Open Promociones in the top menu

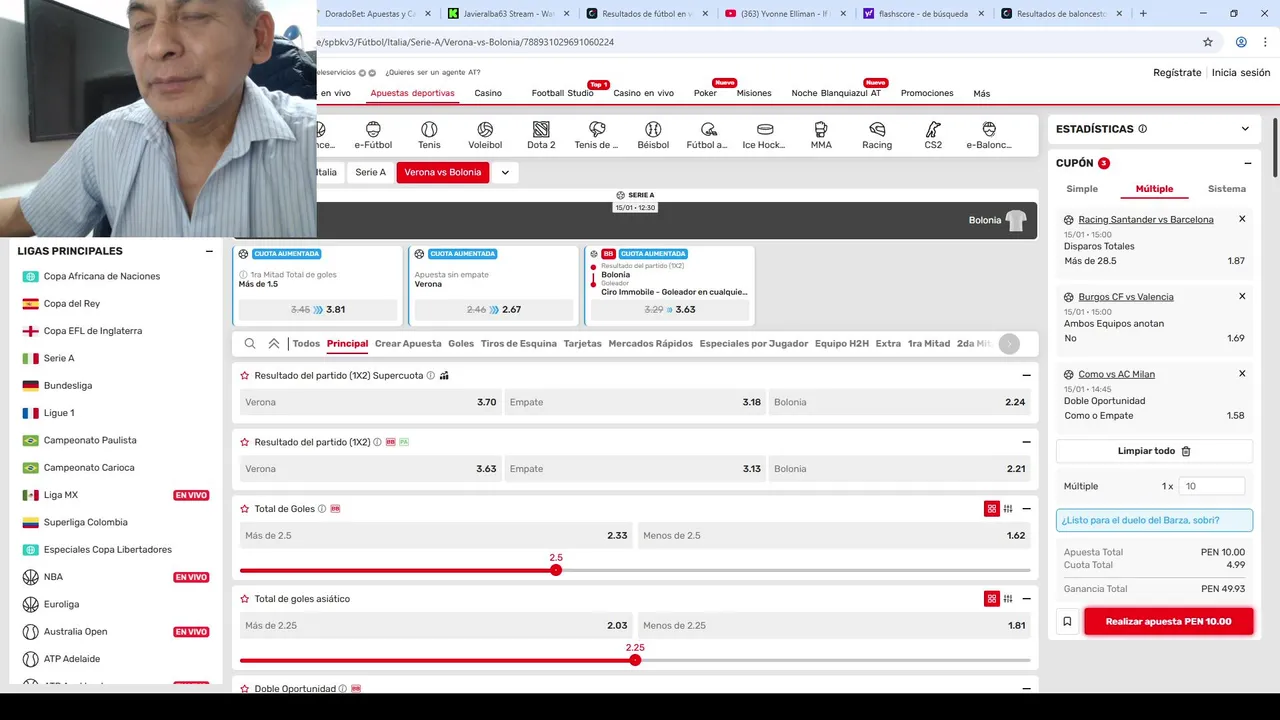tap(927, 93)
